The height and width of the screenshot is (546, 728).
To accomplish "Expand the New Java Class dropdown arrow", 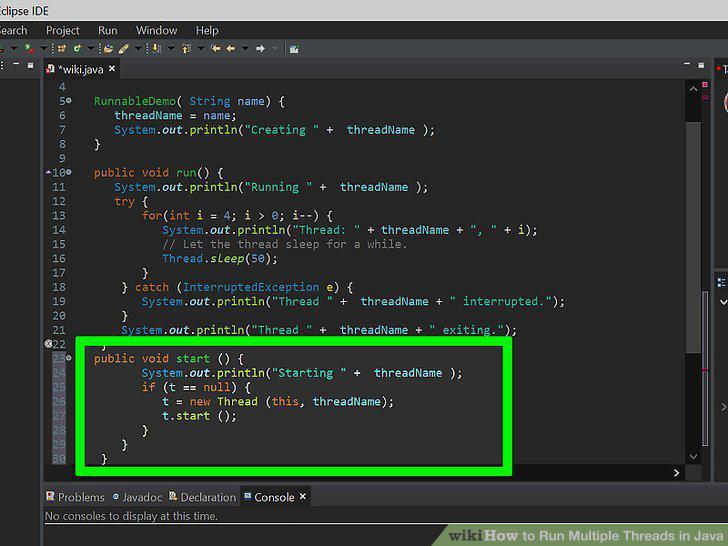I will point(91,48).
